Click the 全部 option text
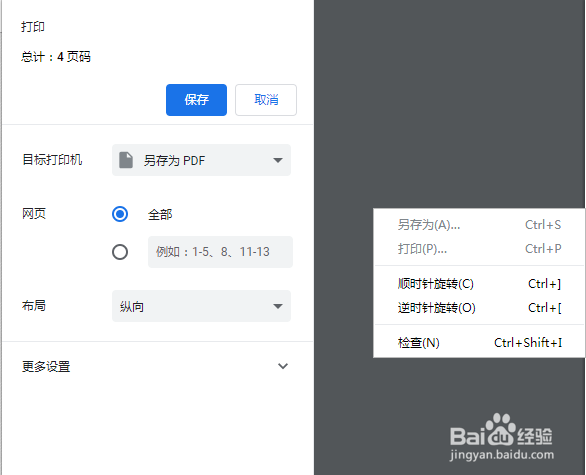The image size is (586, 475). pyautogui.click(x=160, y=215)
